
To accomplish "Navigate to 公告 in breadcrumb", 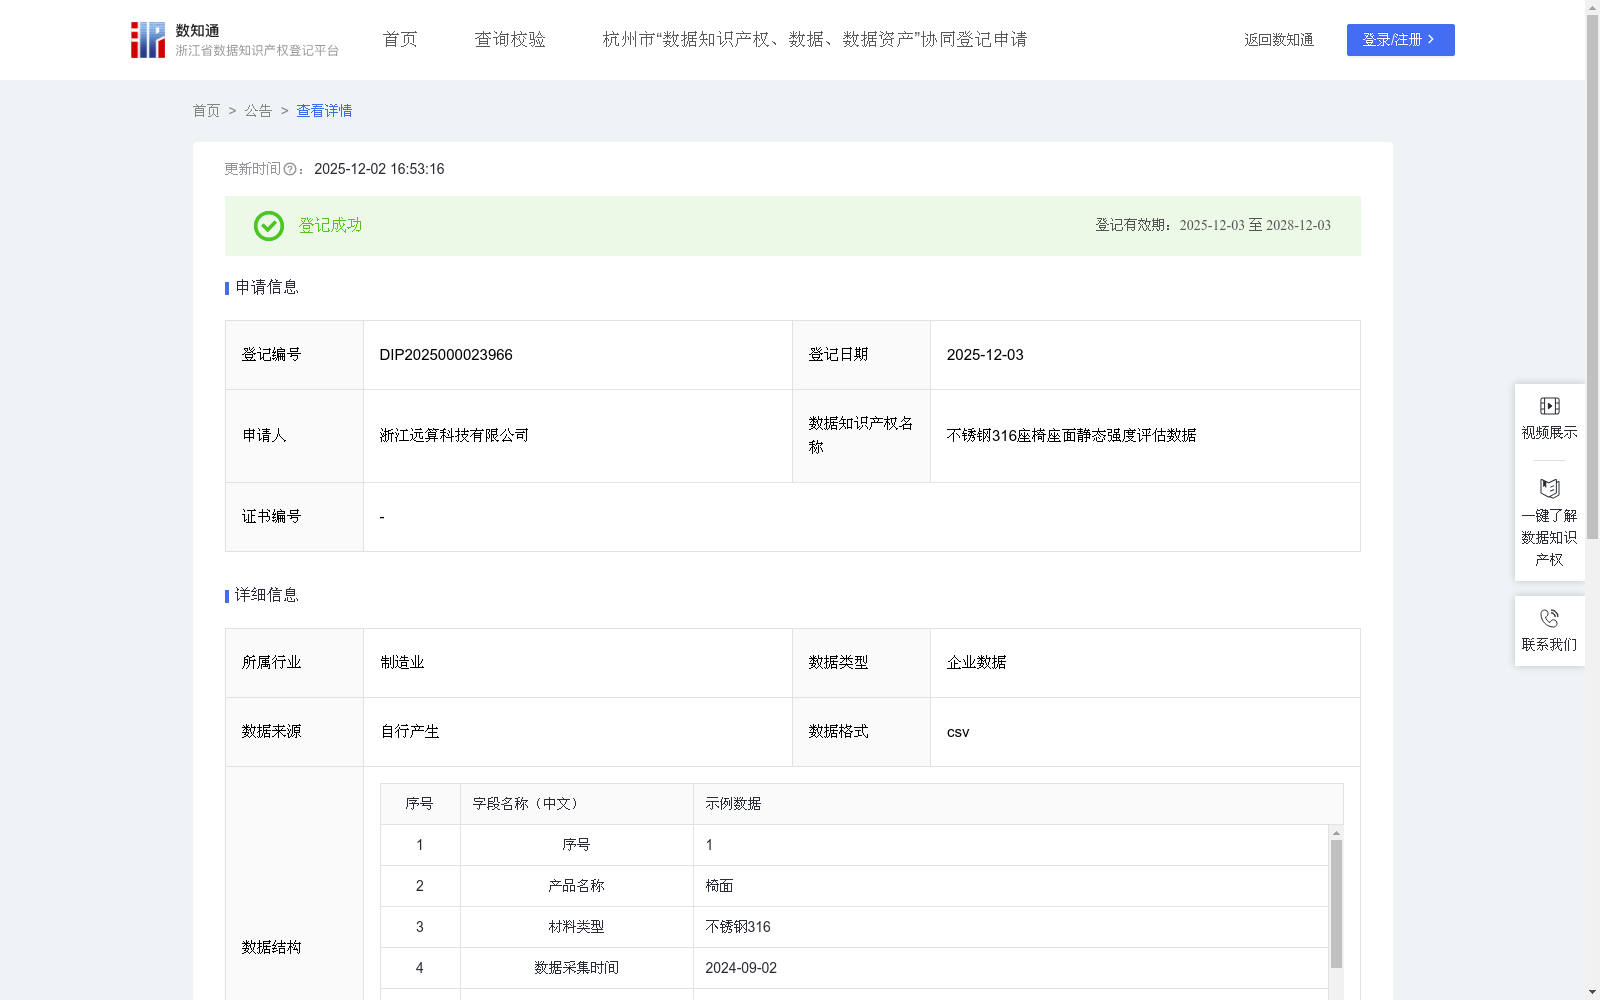I will pyautogui.click(x=258, y=111).
